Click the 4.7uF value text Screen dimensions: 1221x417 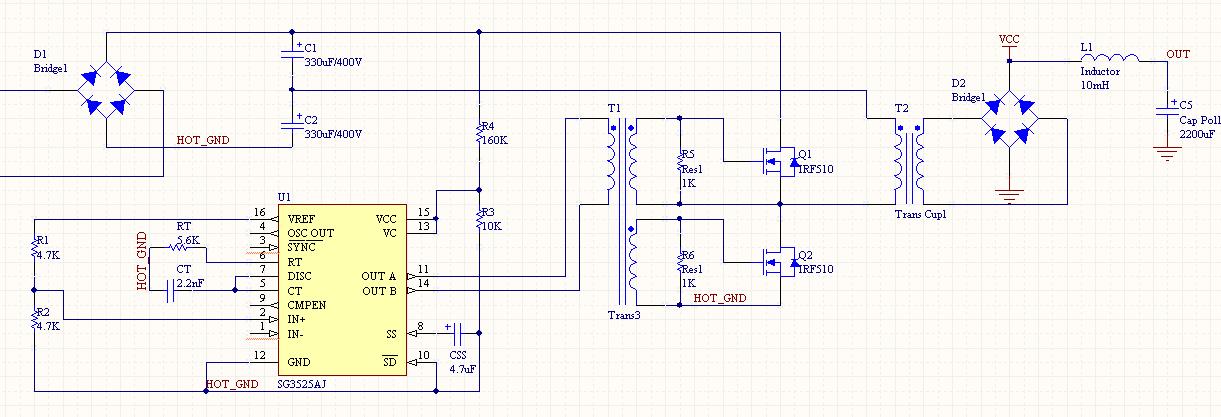coord(462,369)
